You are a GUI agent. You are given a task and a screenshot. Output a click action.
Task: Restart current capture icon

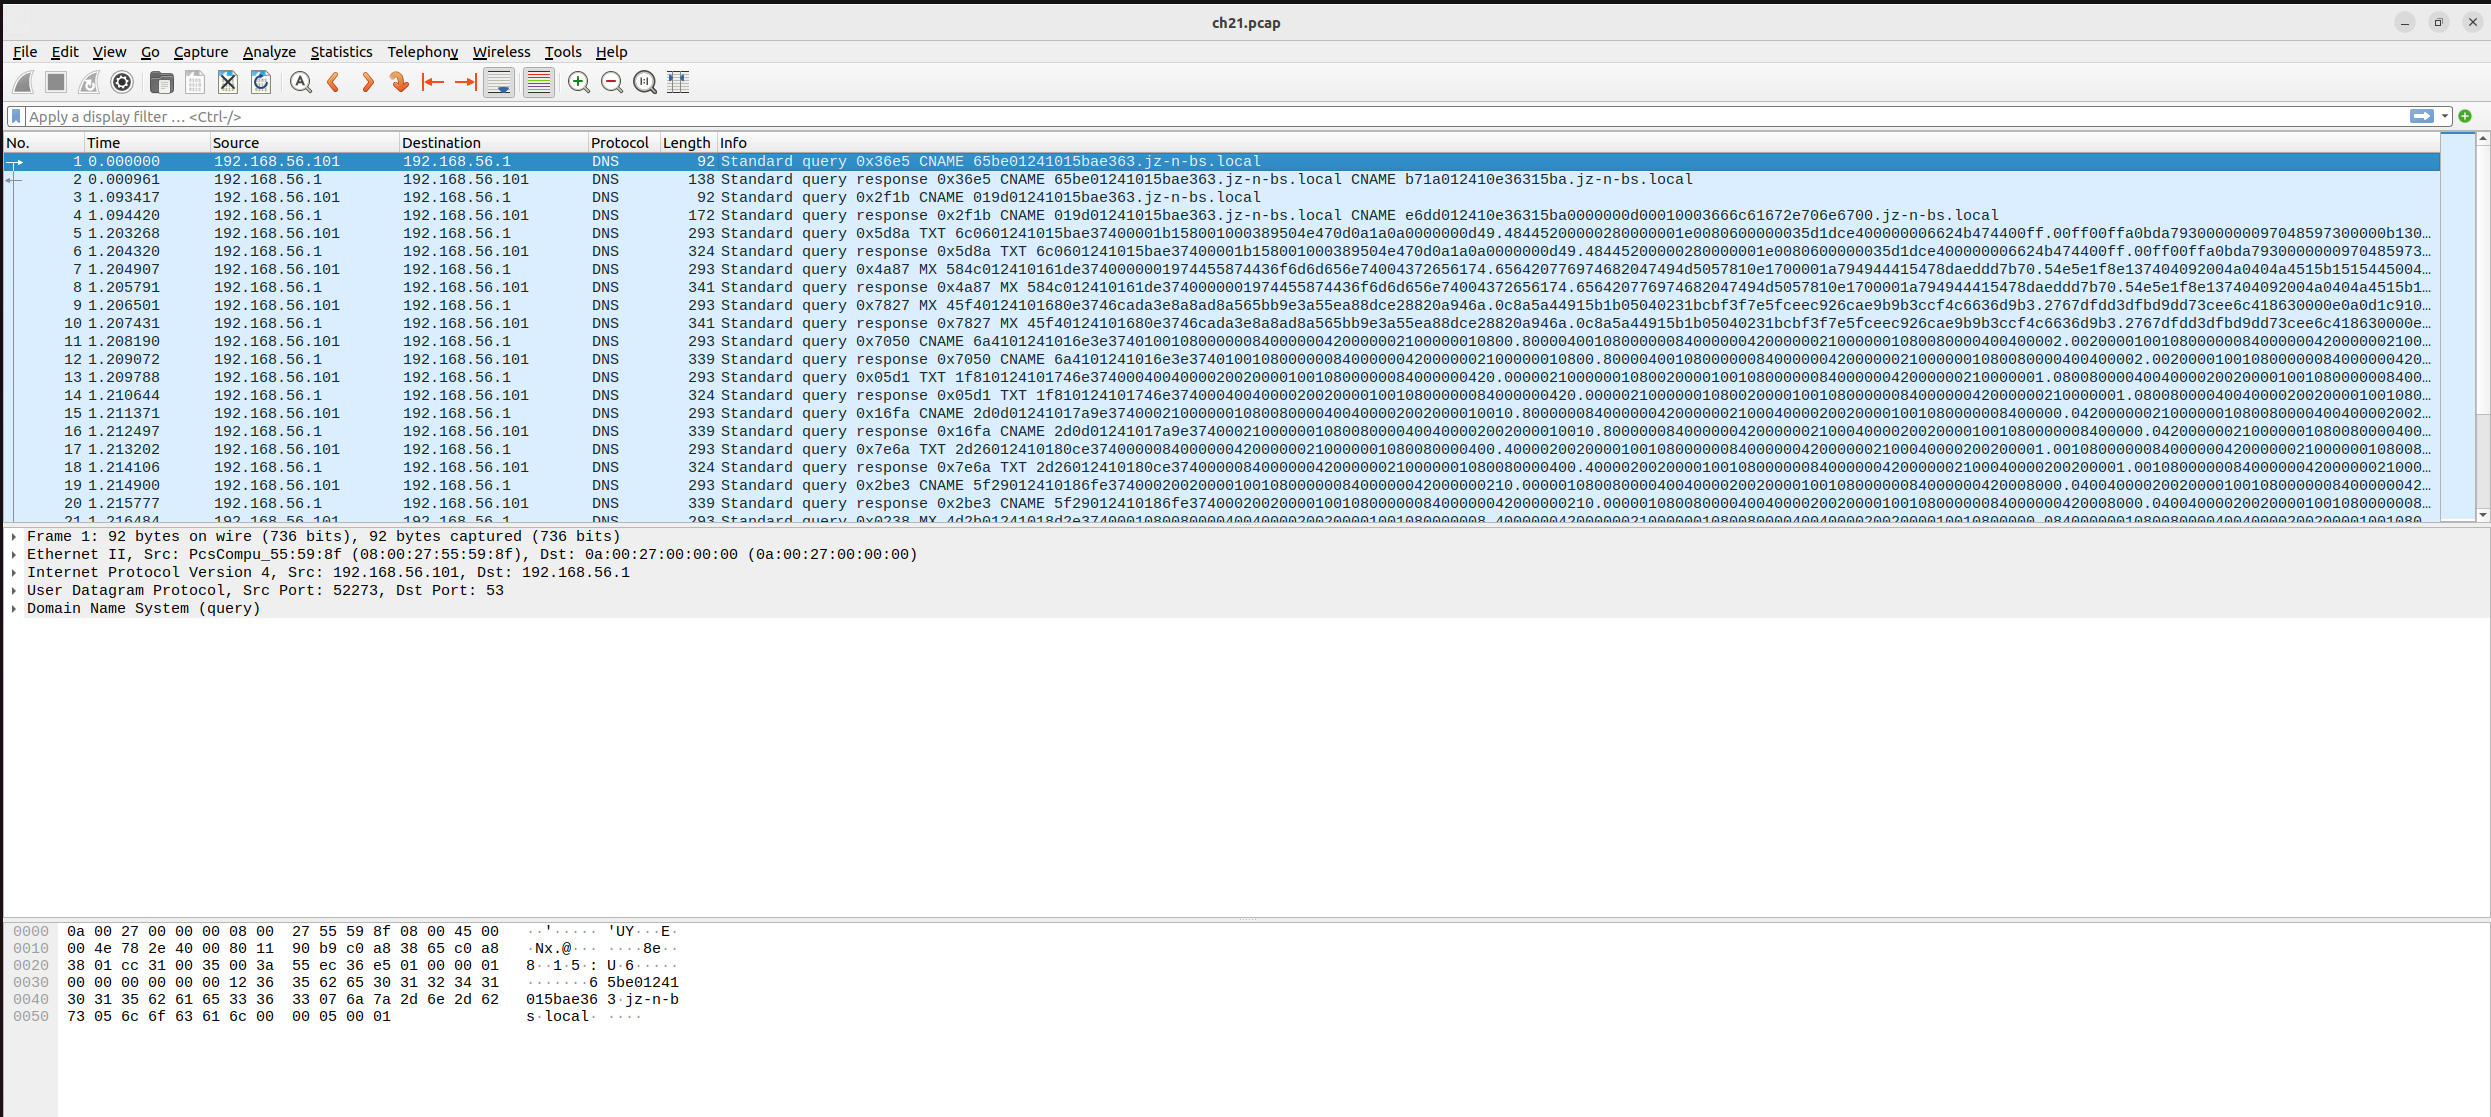89,83
